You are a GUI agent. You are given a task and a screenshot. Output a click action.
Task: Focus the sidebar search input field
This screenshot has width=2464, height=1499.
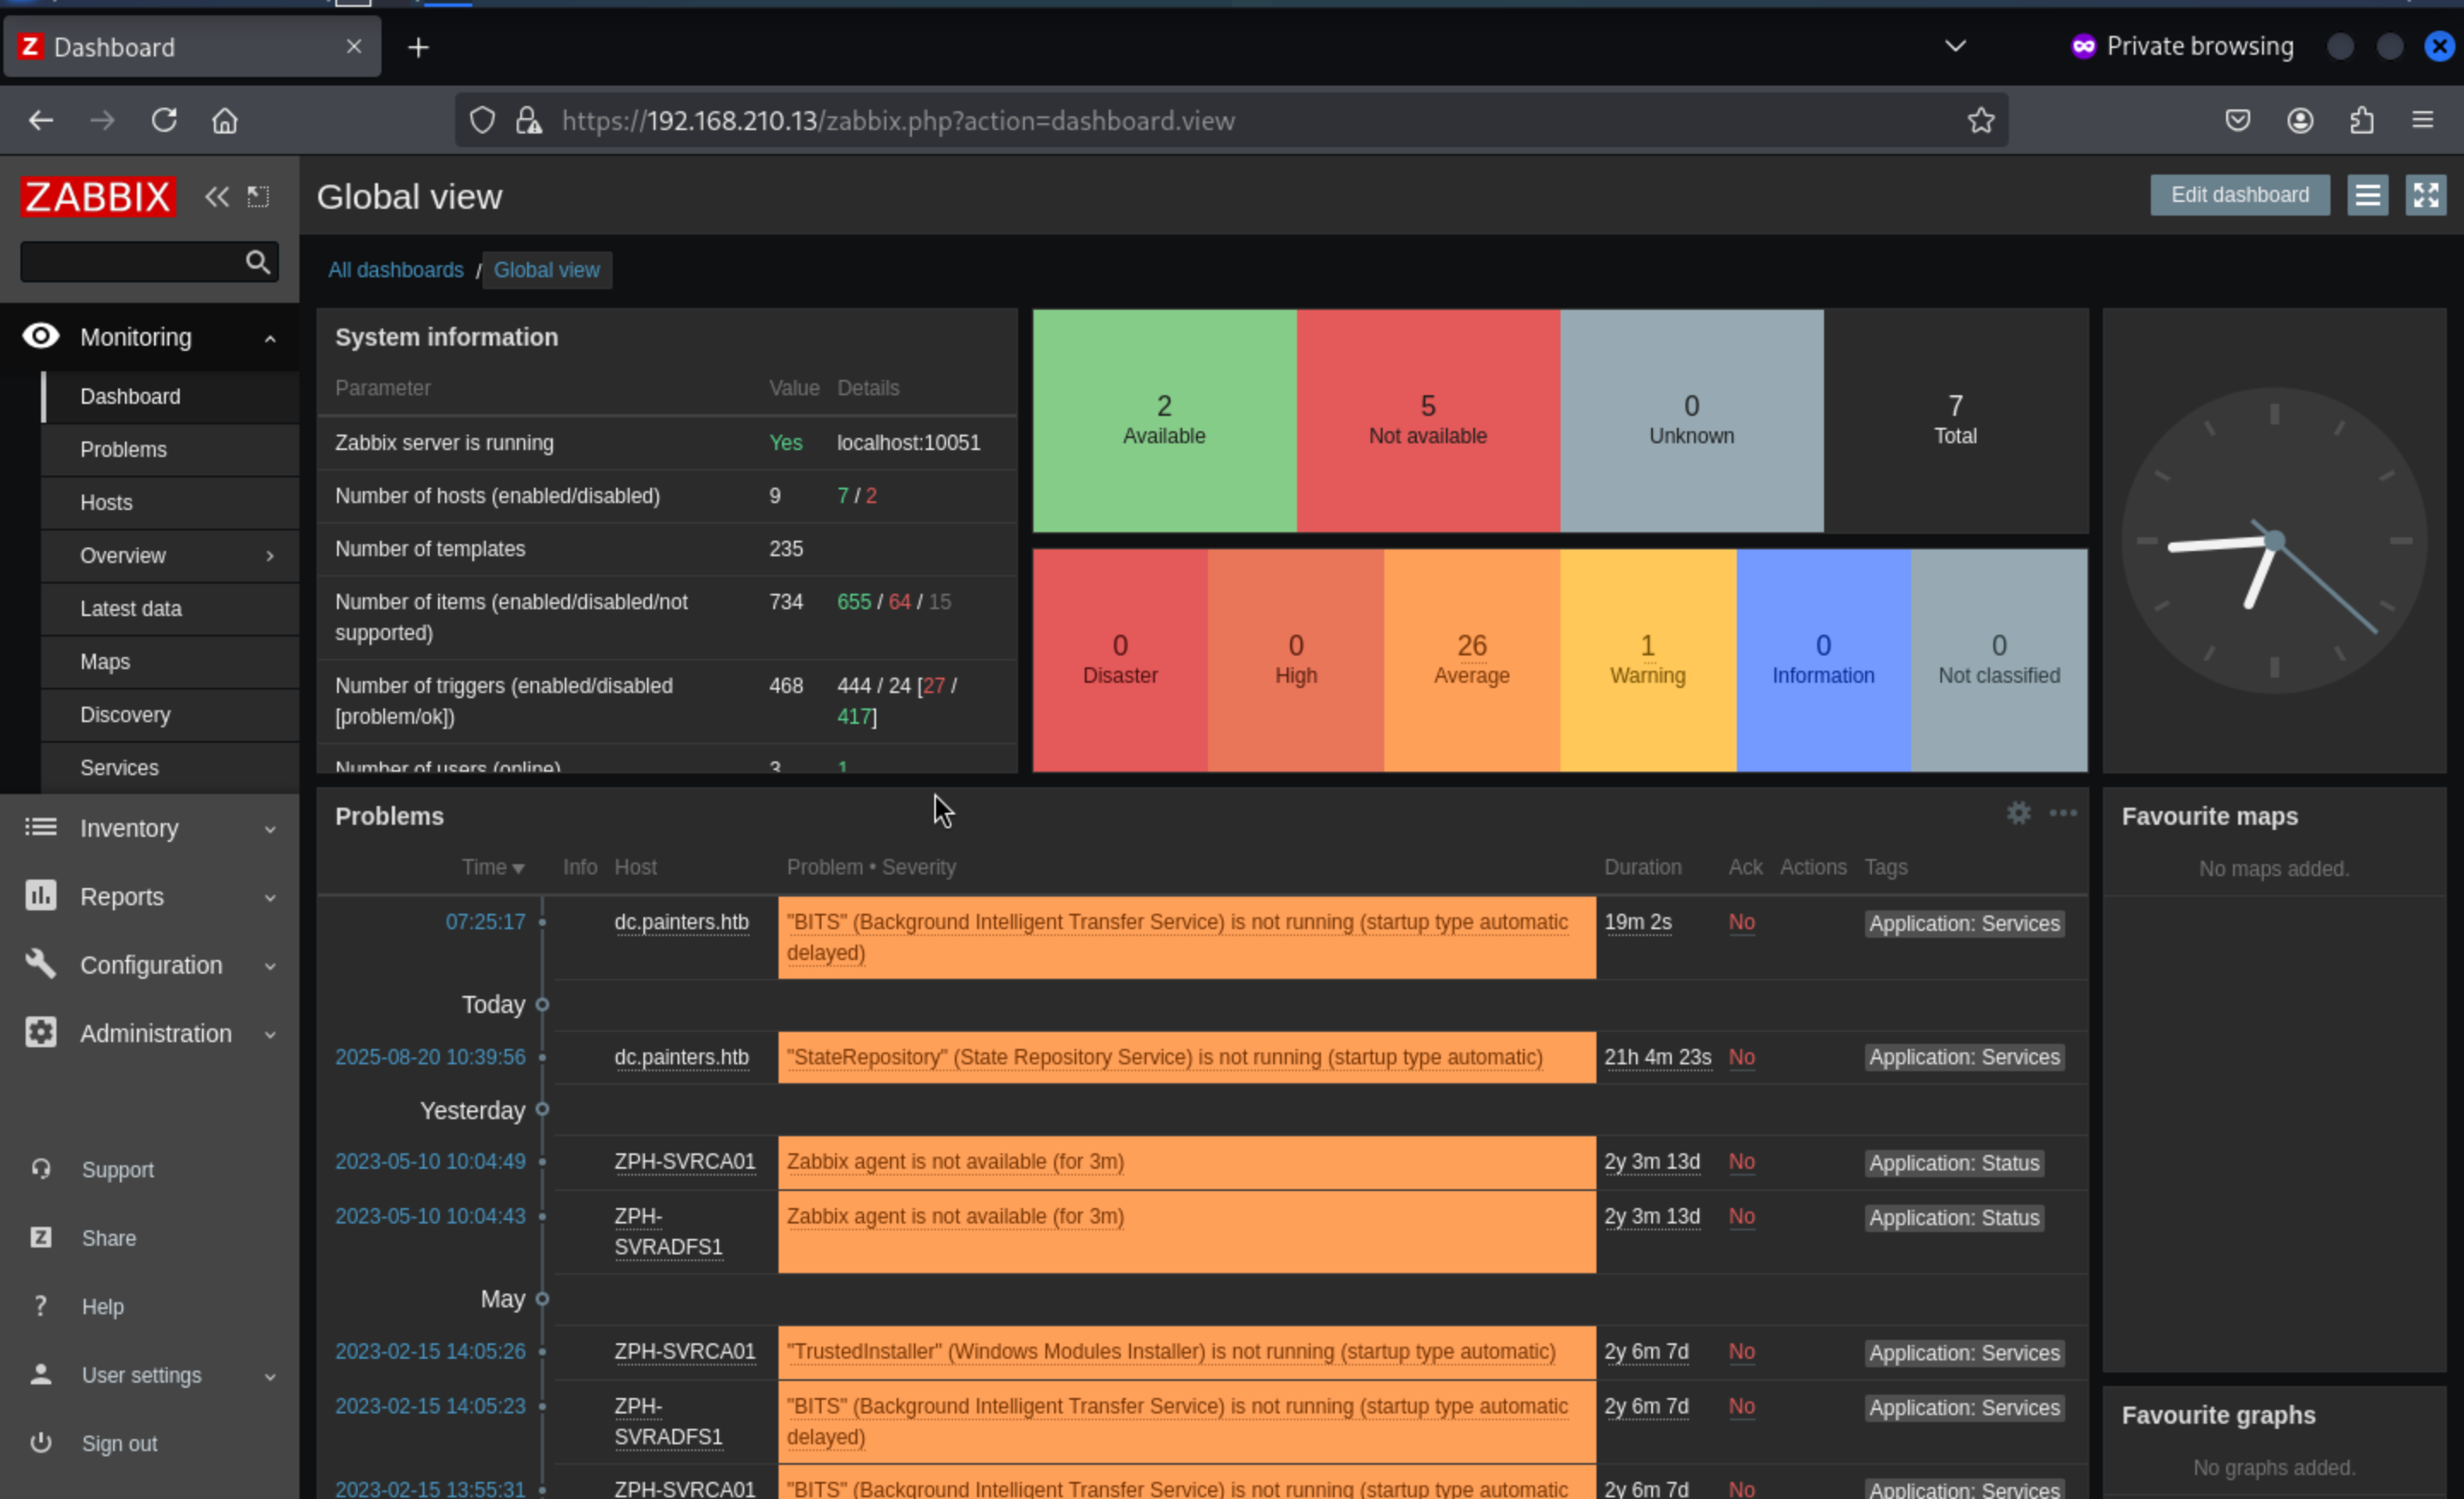coord(130,262)
